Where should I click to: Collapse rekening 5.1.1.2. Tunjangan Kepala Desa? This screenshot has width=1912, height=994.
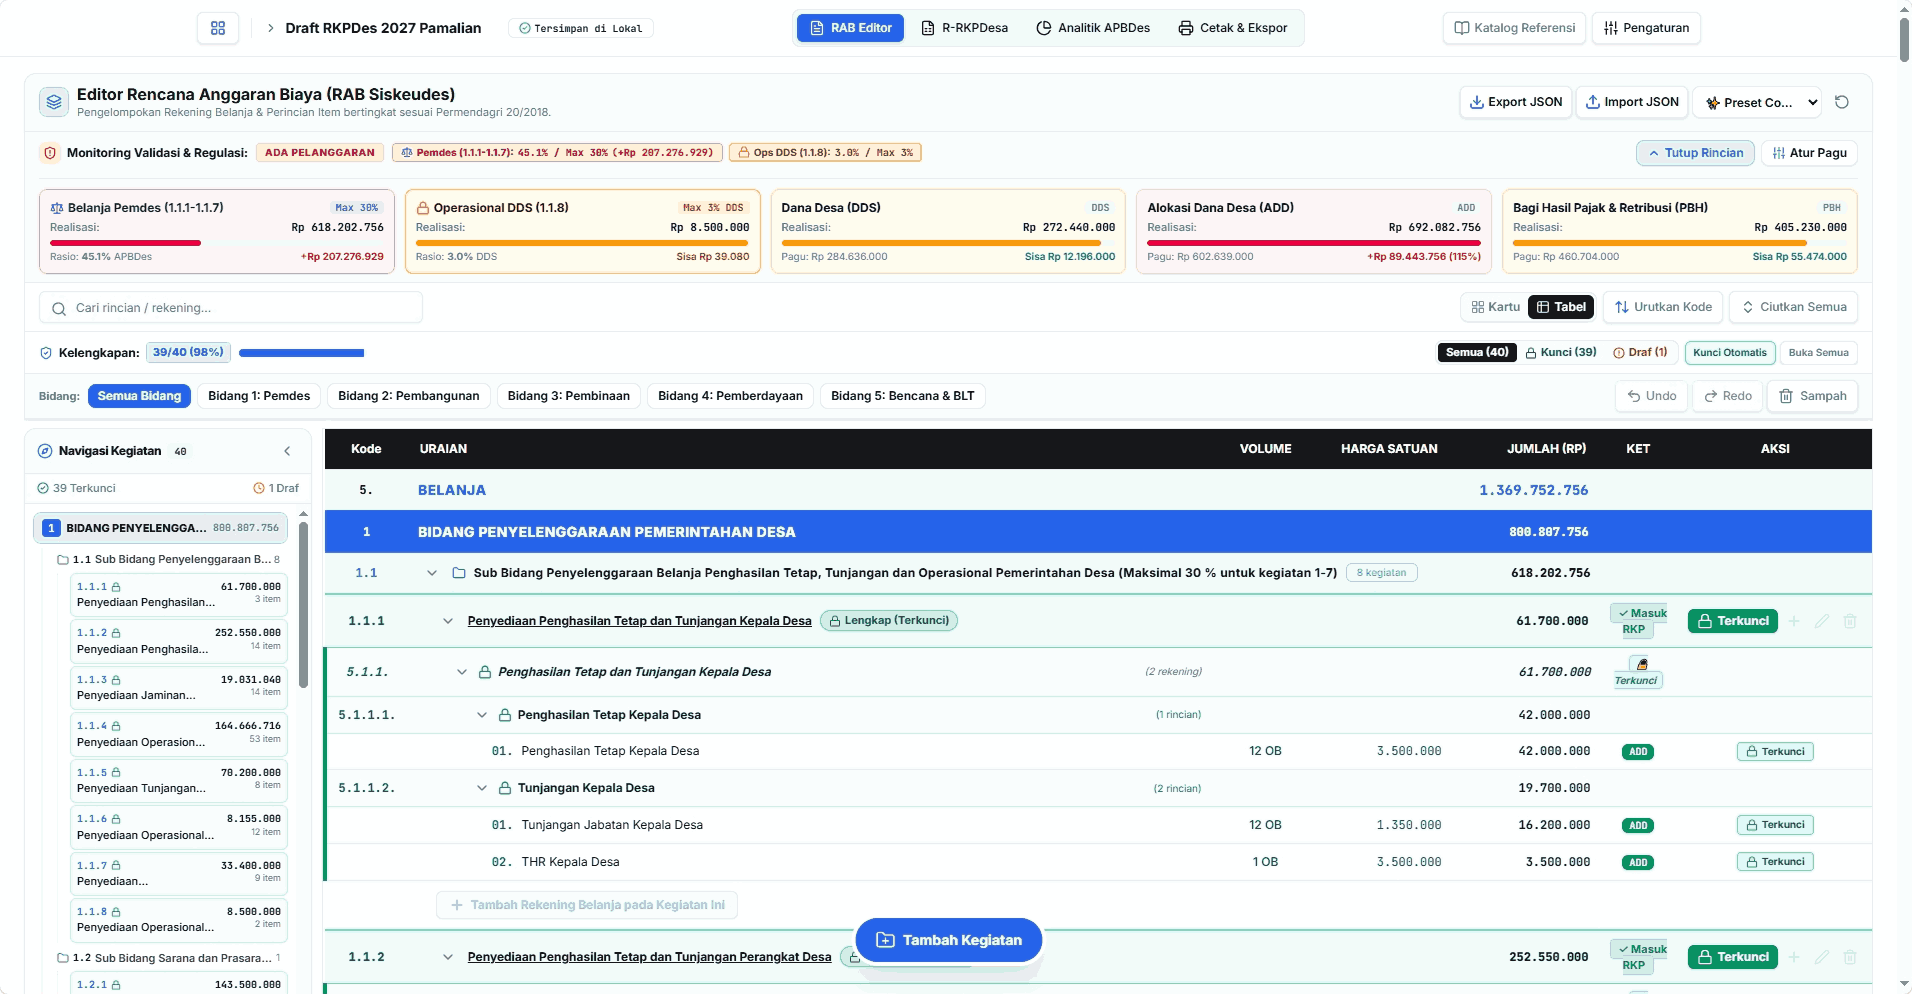(482, 788)
